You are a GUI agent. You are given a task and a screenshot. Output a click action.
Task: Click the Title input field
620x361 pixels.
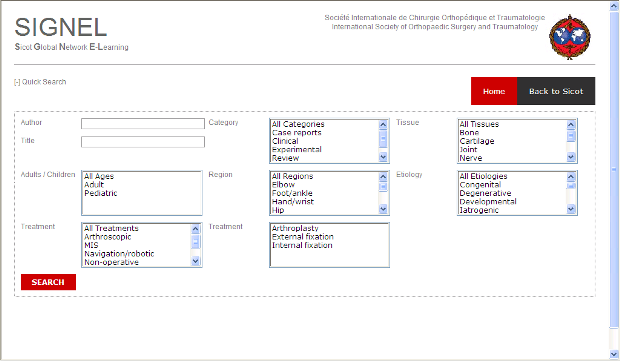pos(143,142)
